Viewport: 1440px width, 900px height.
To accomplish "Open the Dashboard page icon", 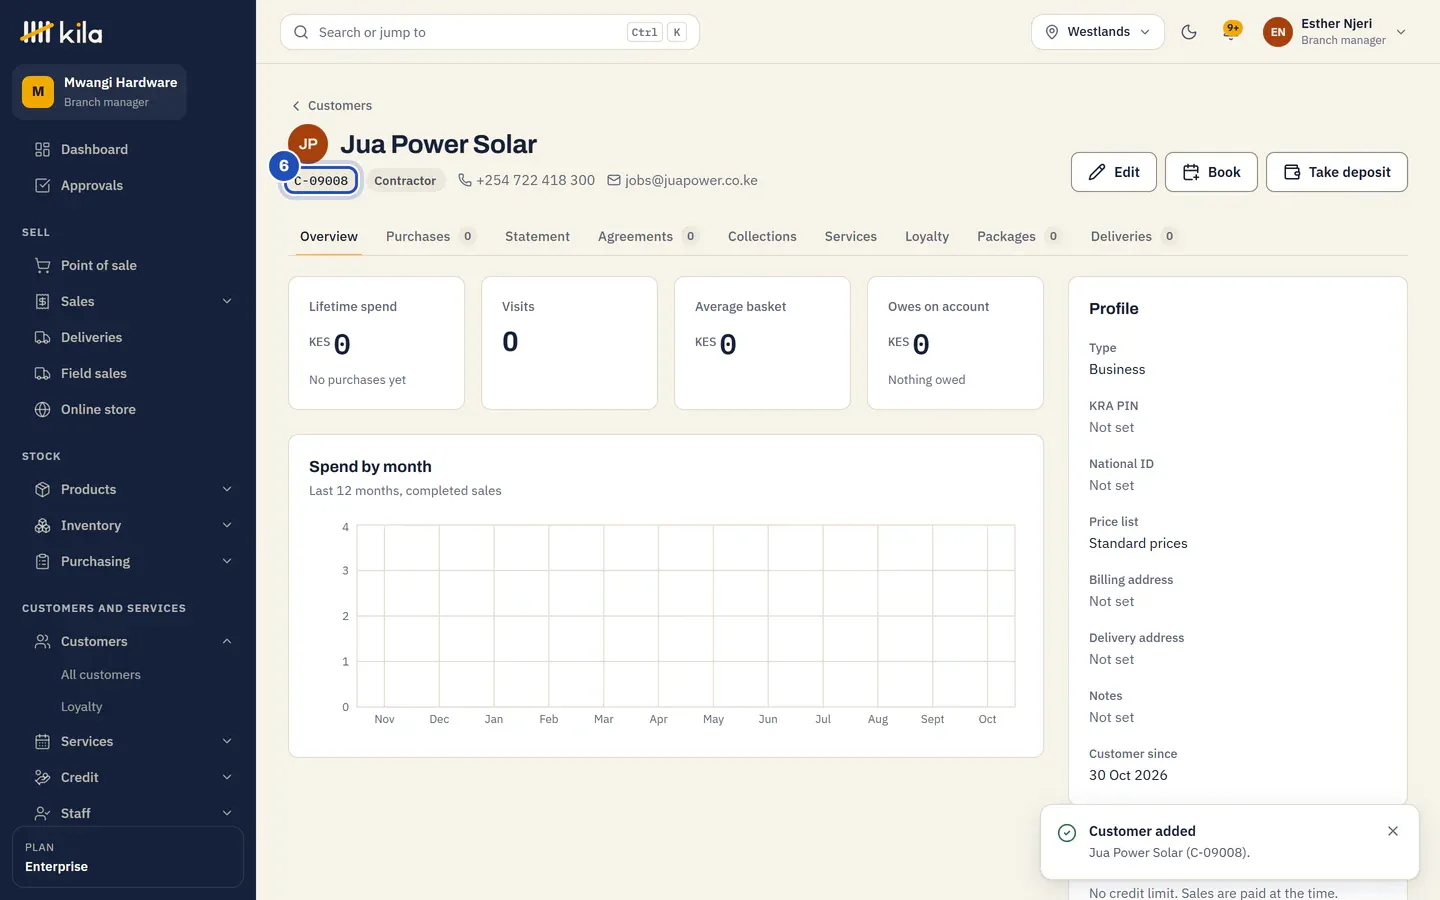I will click(x=42, y=150).
